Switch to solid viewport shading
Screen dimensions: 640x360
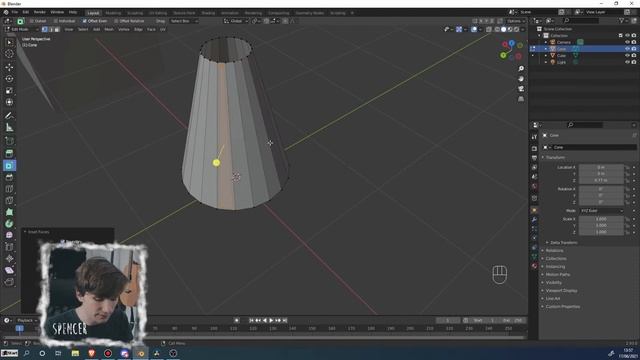504,29
